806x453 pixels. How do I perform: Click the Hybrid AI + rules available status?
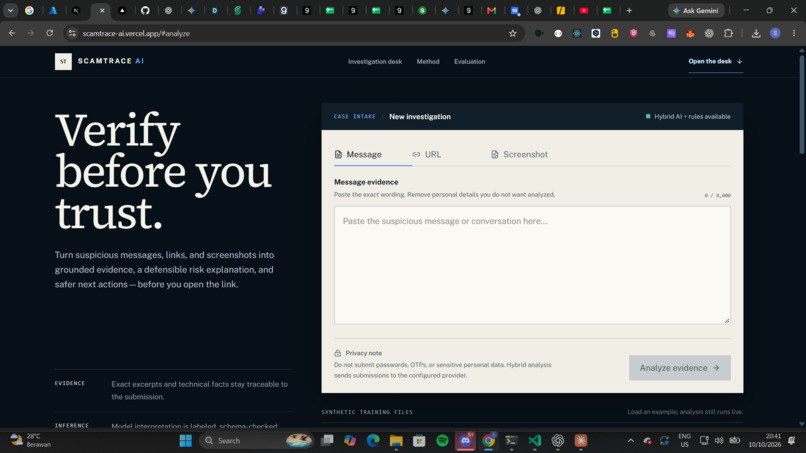[x=688, y=117]
